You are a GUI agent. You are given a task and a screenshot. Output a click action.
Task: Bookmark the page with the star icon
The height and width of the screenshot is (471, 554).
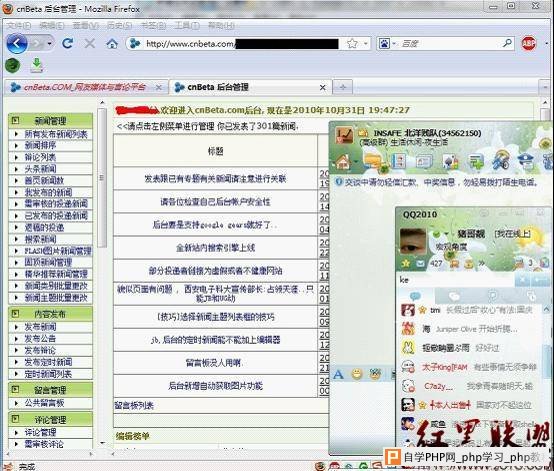pyautogui.click(x=352, y=43)
